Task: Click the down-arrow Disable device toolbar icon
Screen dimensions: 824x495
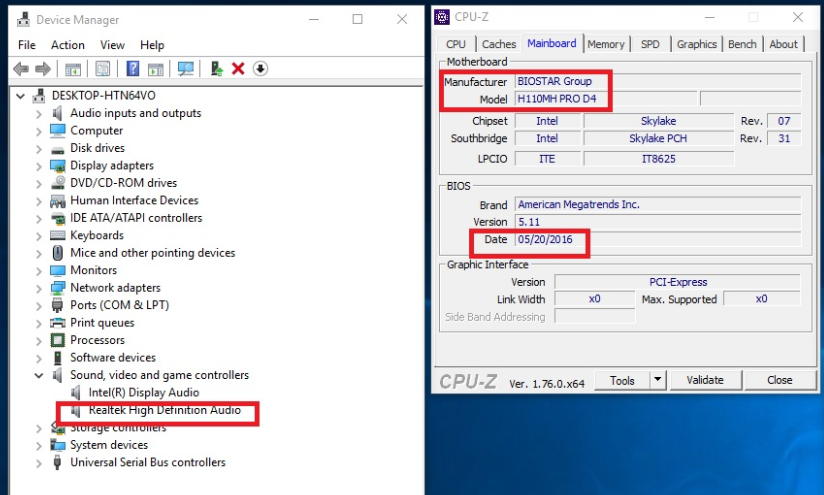Action: pyautogui.click(x=260, y=68)
